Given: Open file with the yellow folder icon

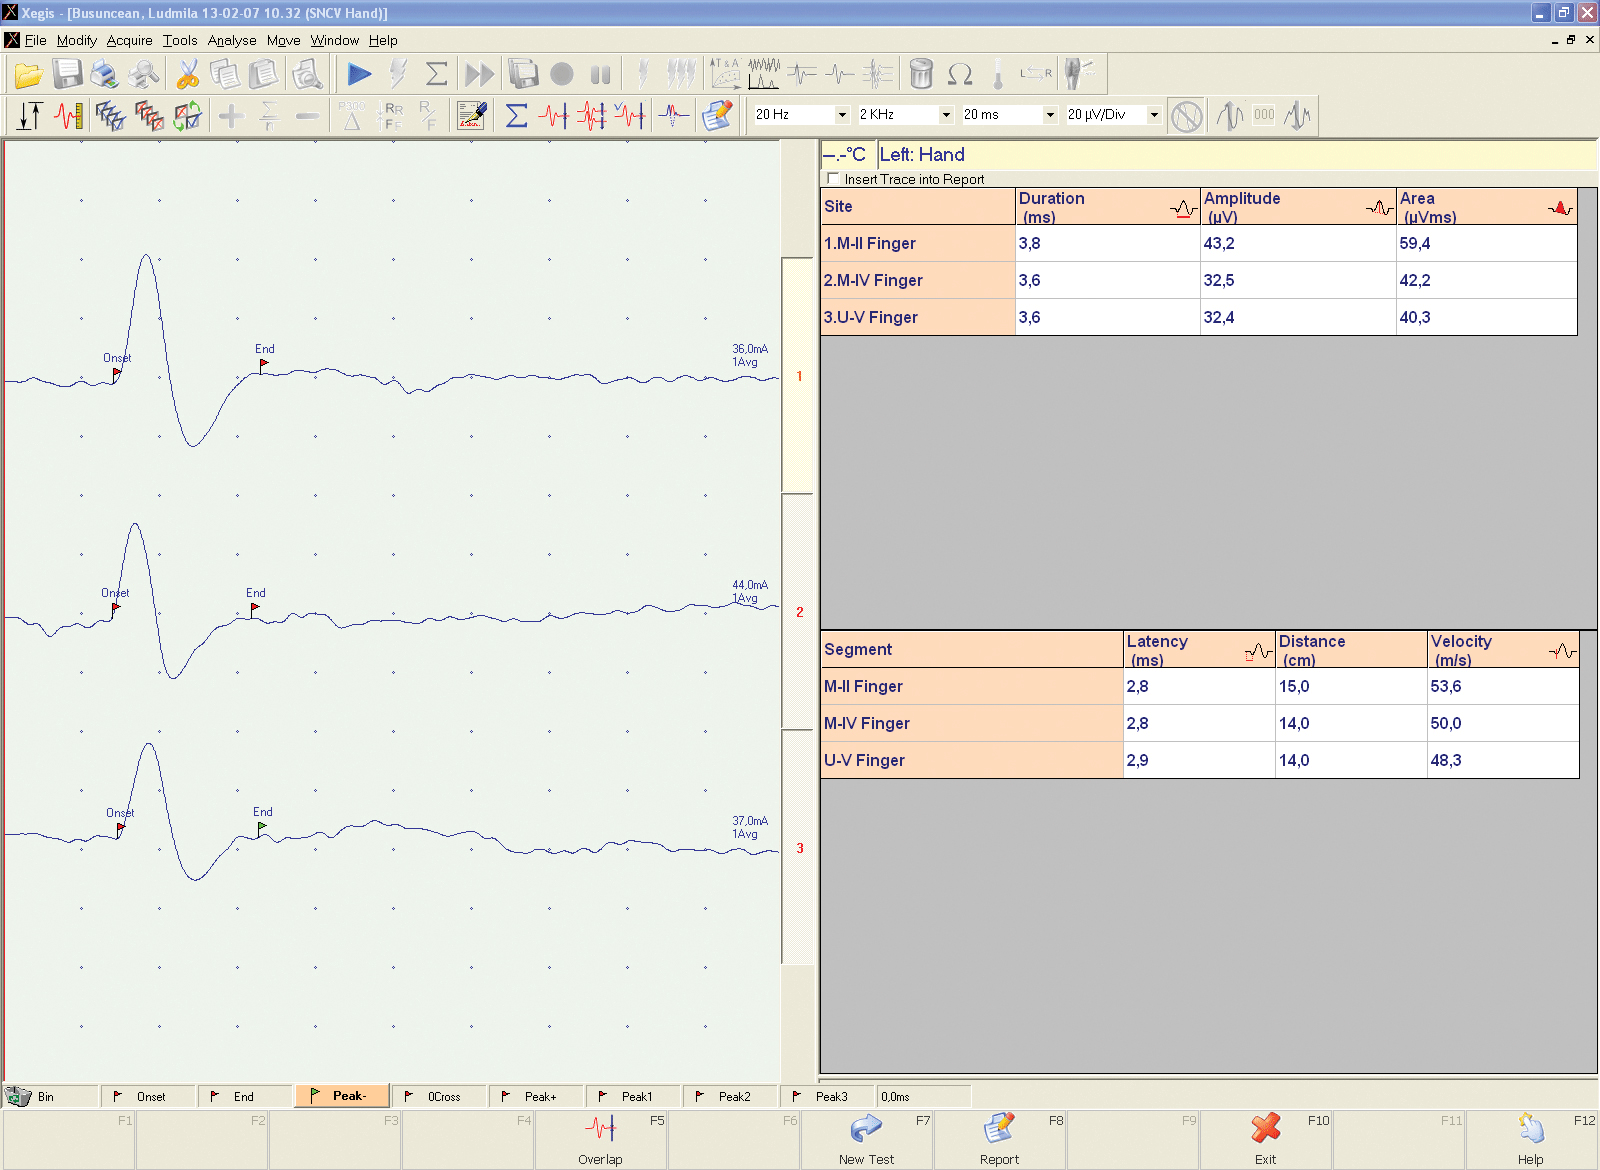Looking at the screenshot, I should 28,74.
